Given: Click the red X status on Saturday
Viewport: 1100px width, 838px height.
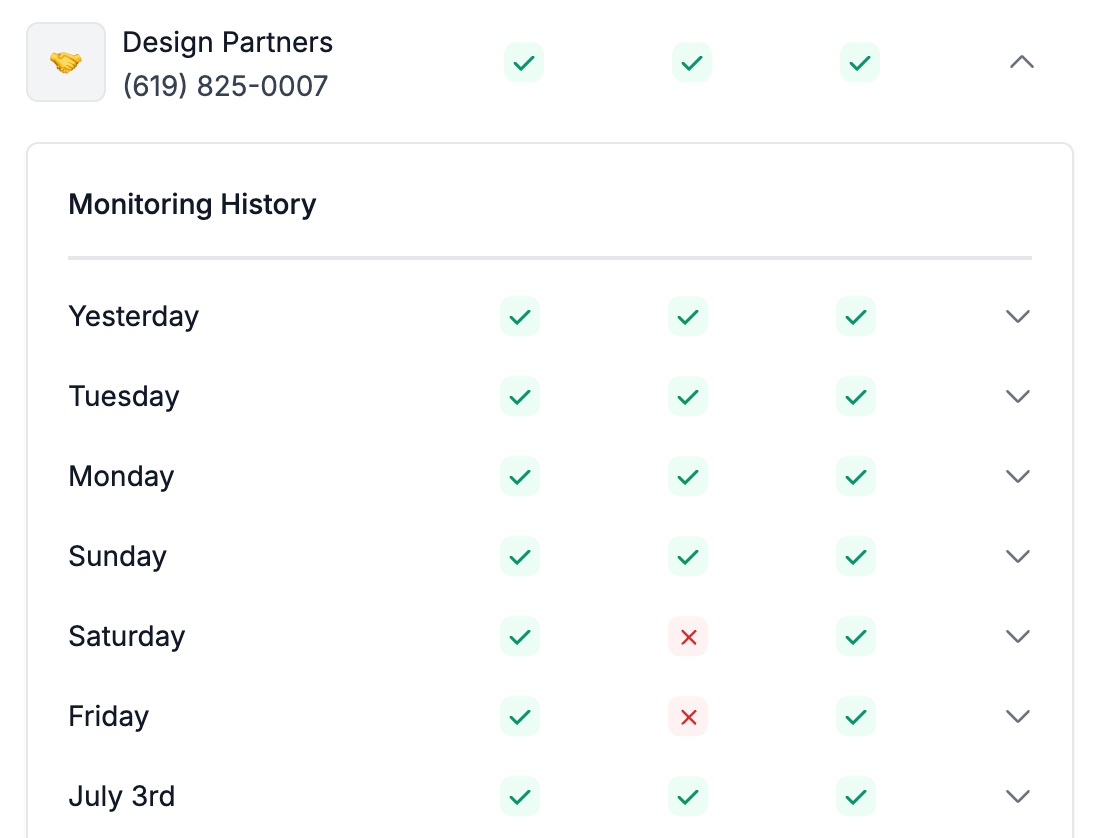Looking at the screenshot, I should click(x=688, y=636).
